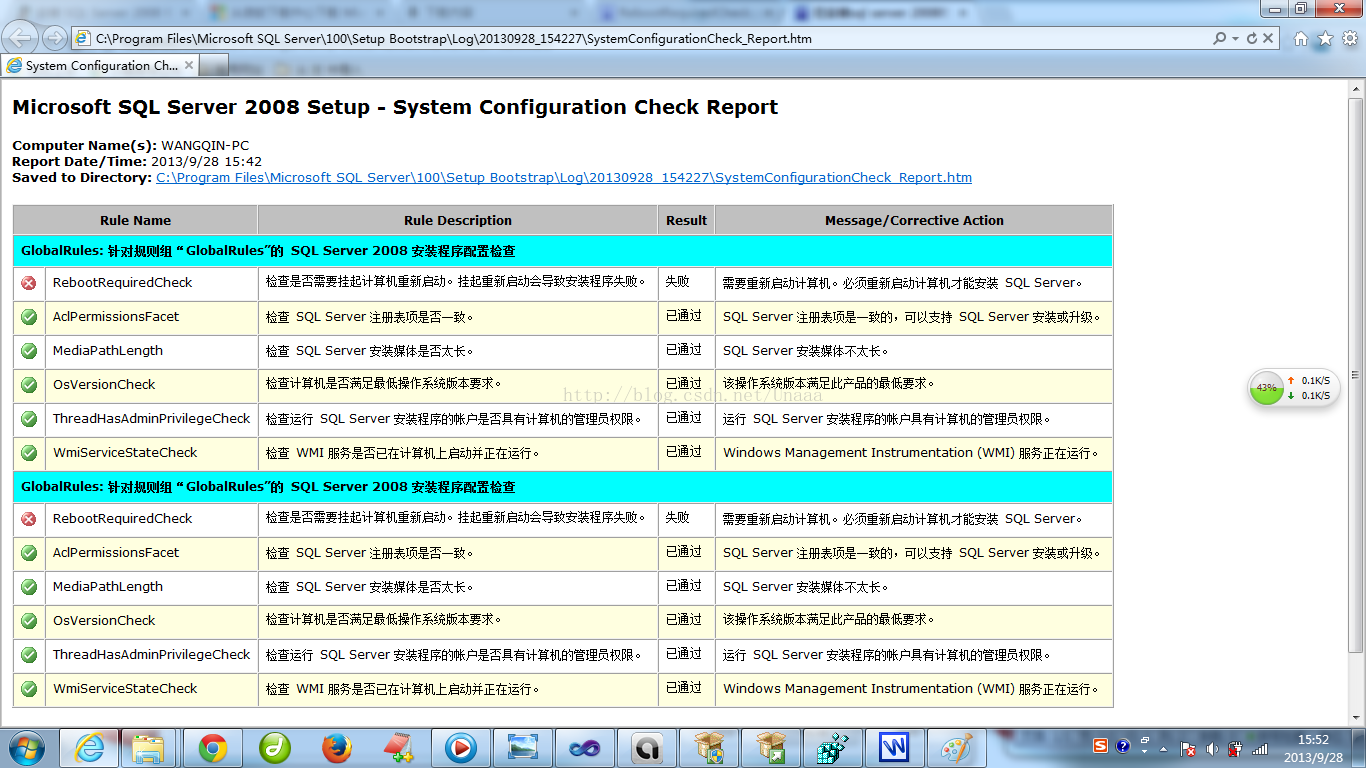
Task: Open the Tools gear icon
Action: (x=1349, y=39)
